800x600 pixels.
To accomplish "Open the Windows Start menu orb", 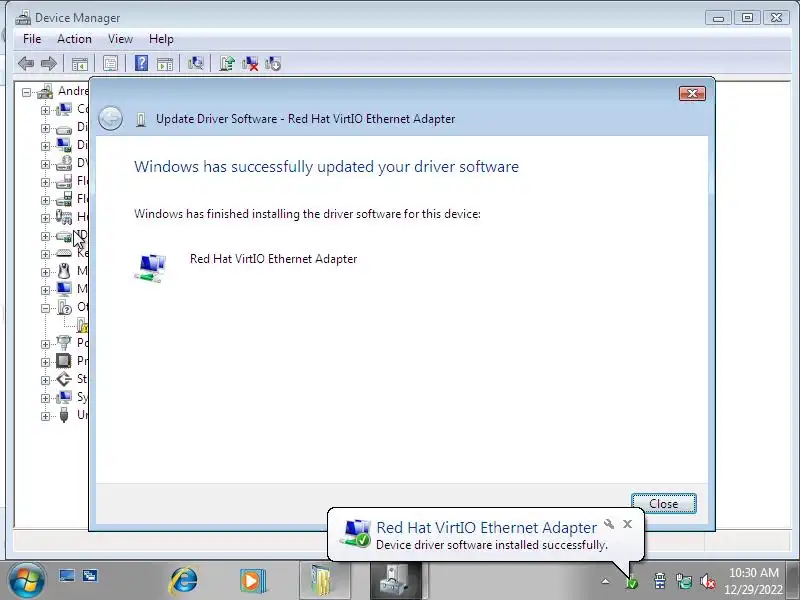I will coord(26,581).
